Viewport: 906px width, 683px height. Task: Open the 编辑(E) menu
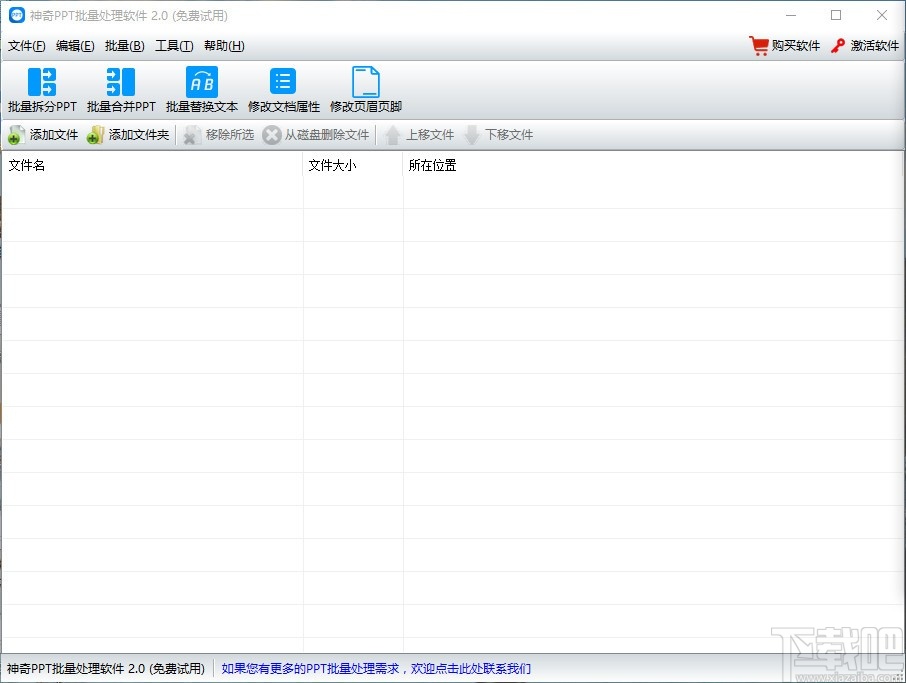[x=75, y=46]
